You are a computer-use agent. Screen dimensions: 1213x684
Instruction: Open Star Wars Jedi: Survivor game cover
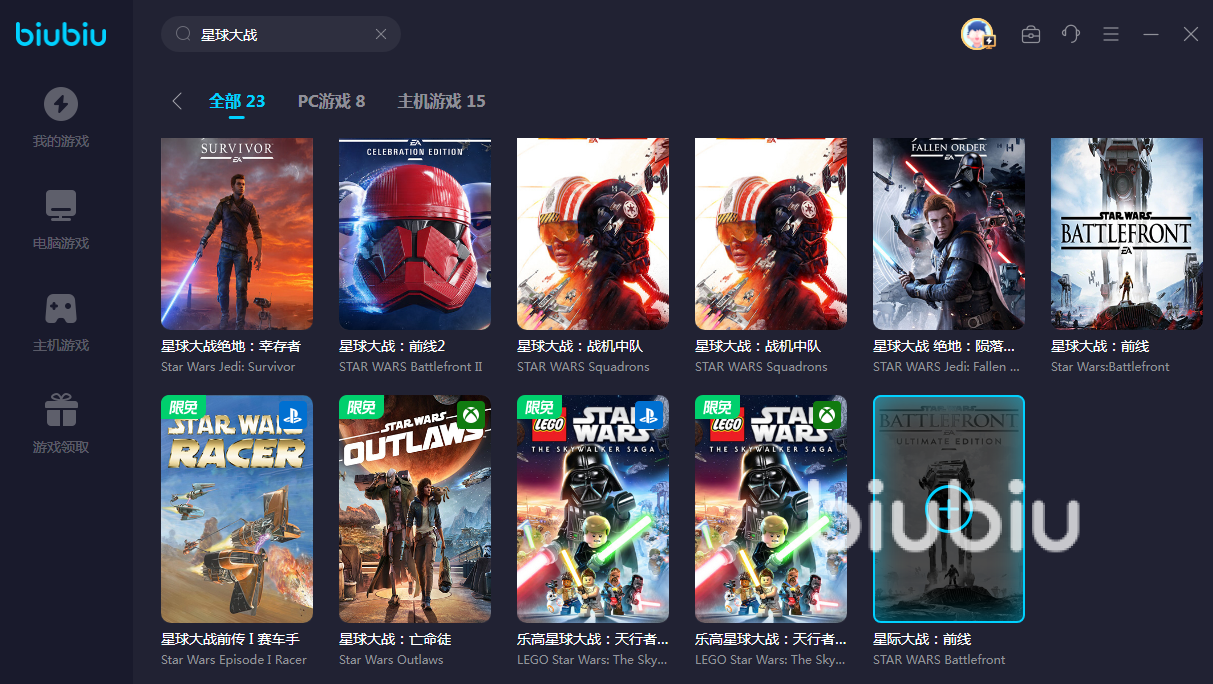[237, 233]
